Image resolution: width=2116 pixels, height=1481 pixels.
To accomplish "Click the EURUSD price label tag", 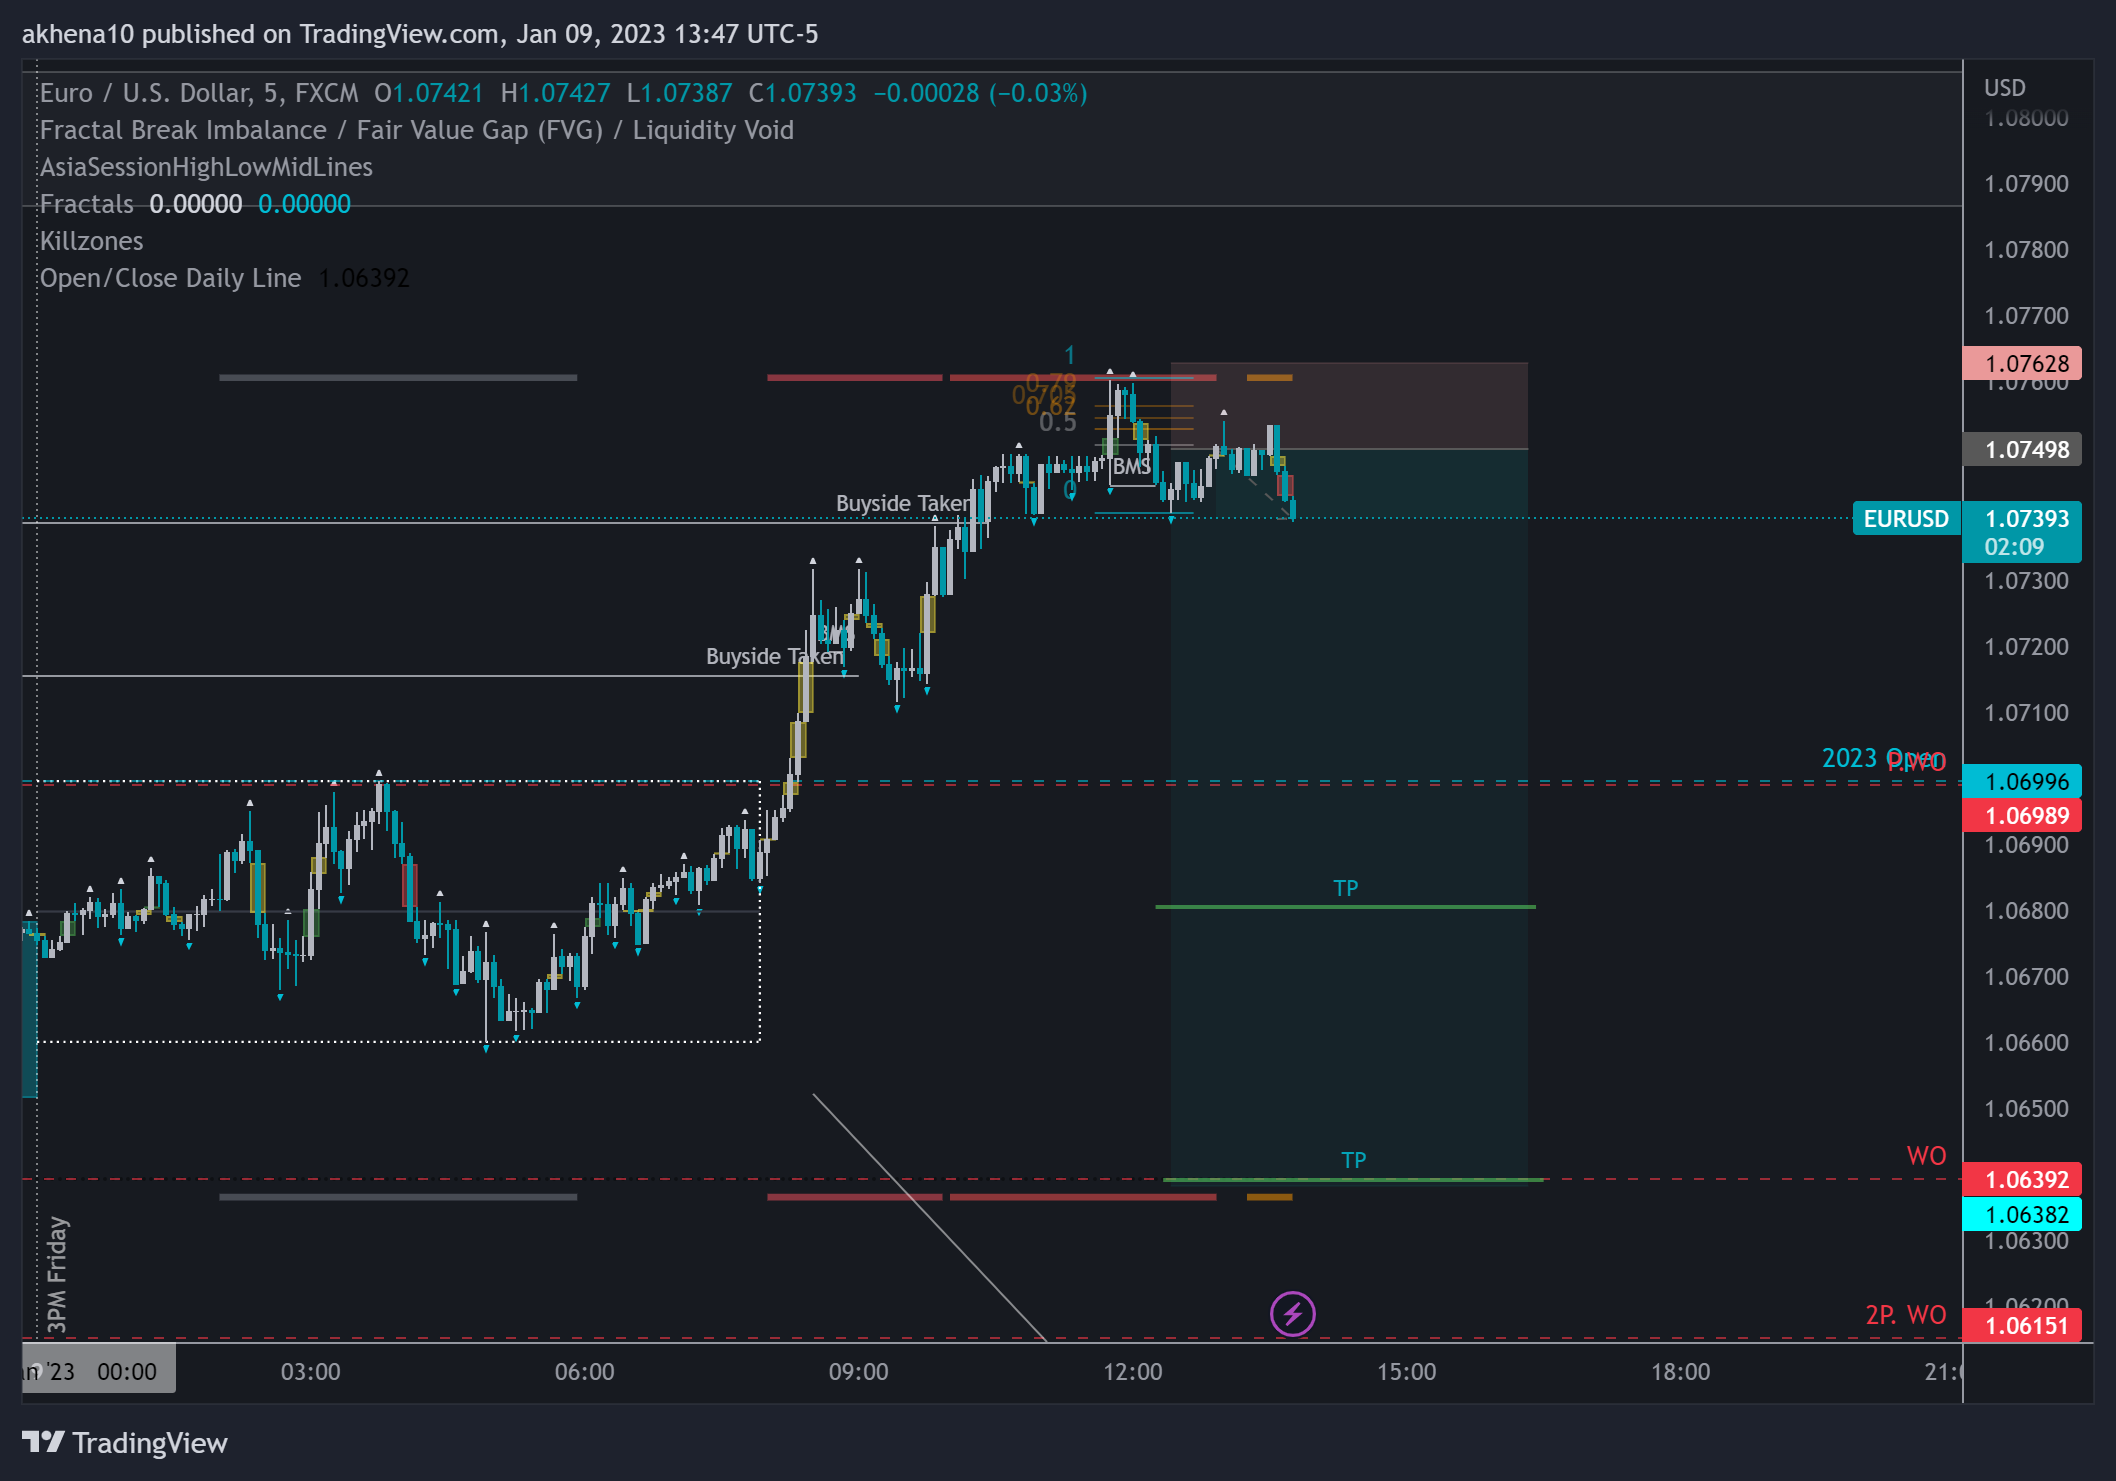I will [1906, 519].
